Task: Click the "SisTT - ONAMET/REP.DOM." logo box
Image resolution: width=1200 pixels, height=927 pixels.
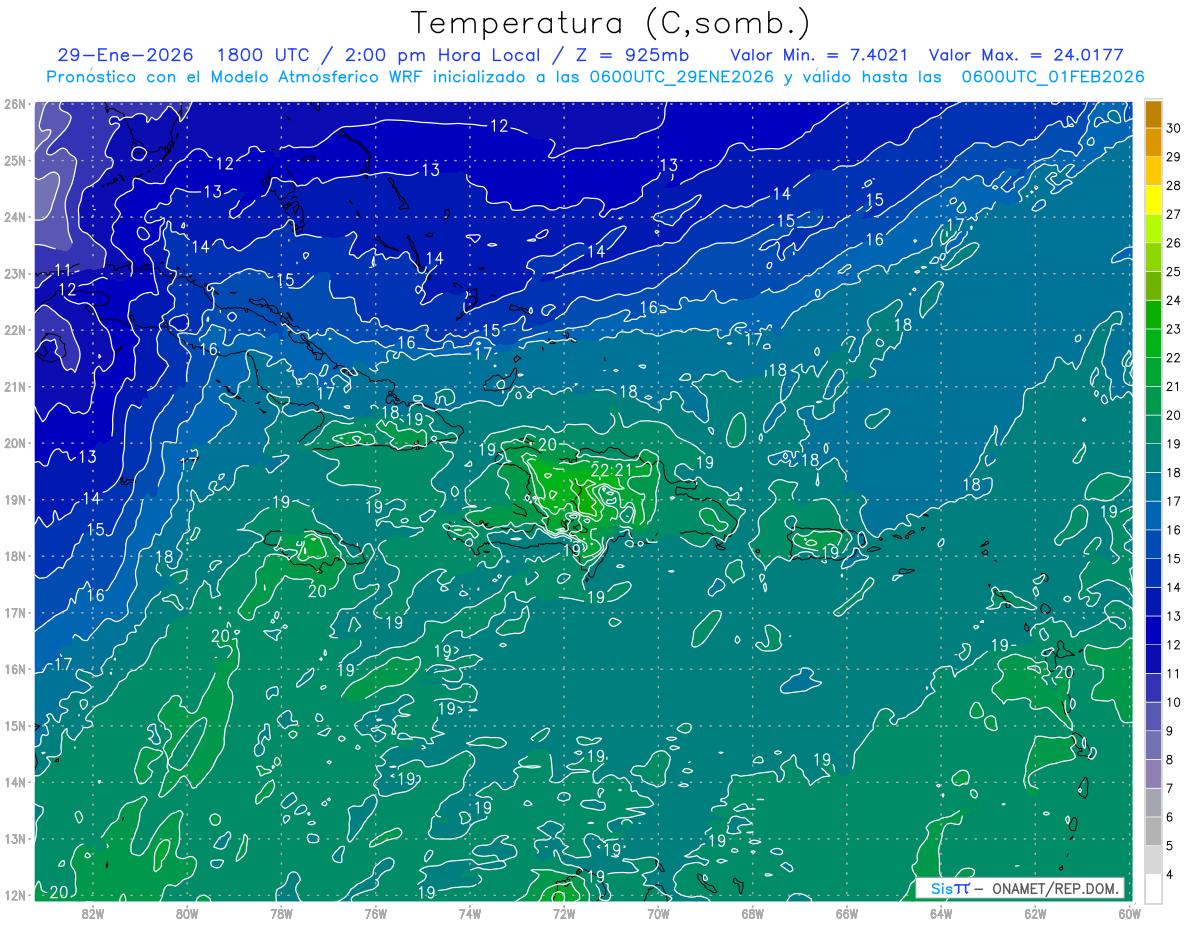Action: click(x=1020, y=888)
